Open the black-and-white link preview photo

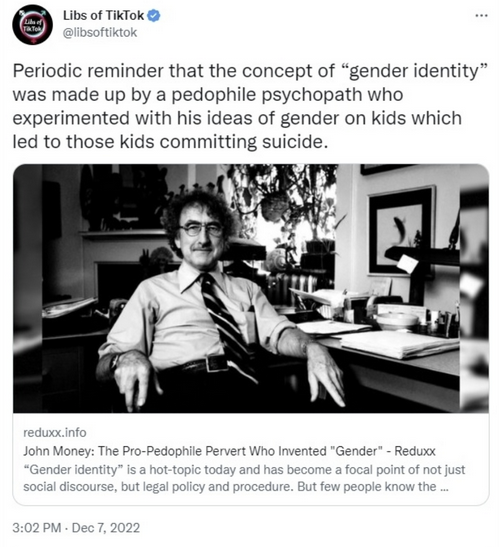251,289
